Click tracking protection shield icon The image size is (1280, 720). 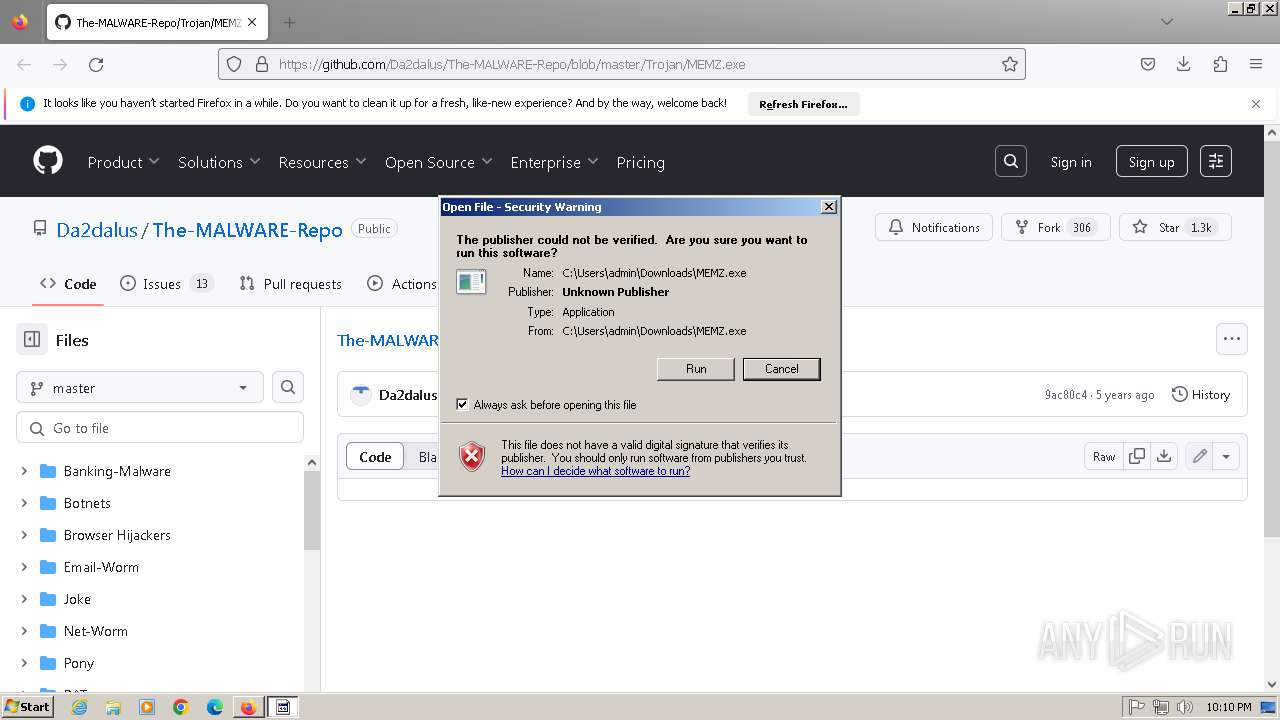(234, 64)
